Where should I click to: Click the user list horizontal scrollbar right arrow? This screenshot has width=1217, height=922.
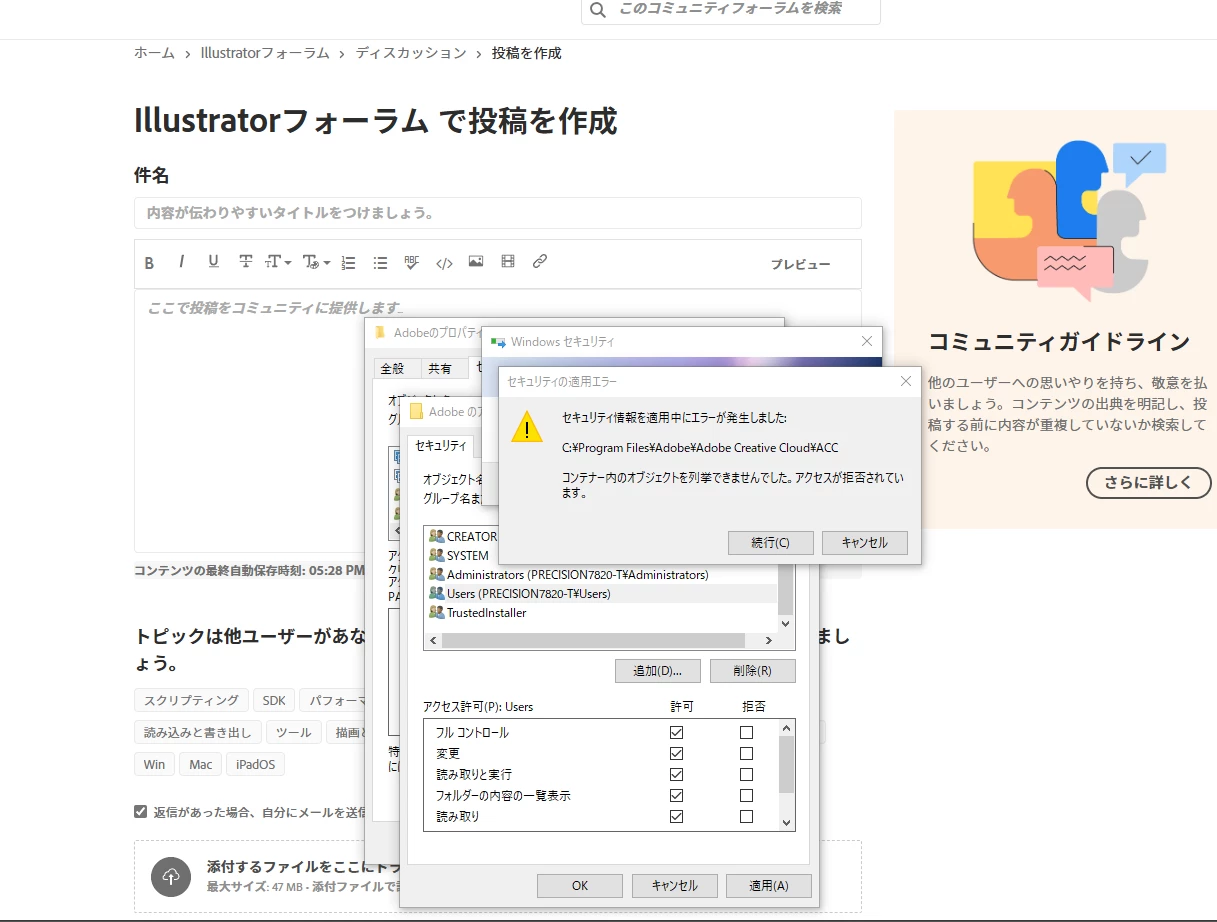(x=768, y=640)
